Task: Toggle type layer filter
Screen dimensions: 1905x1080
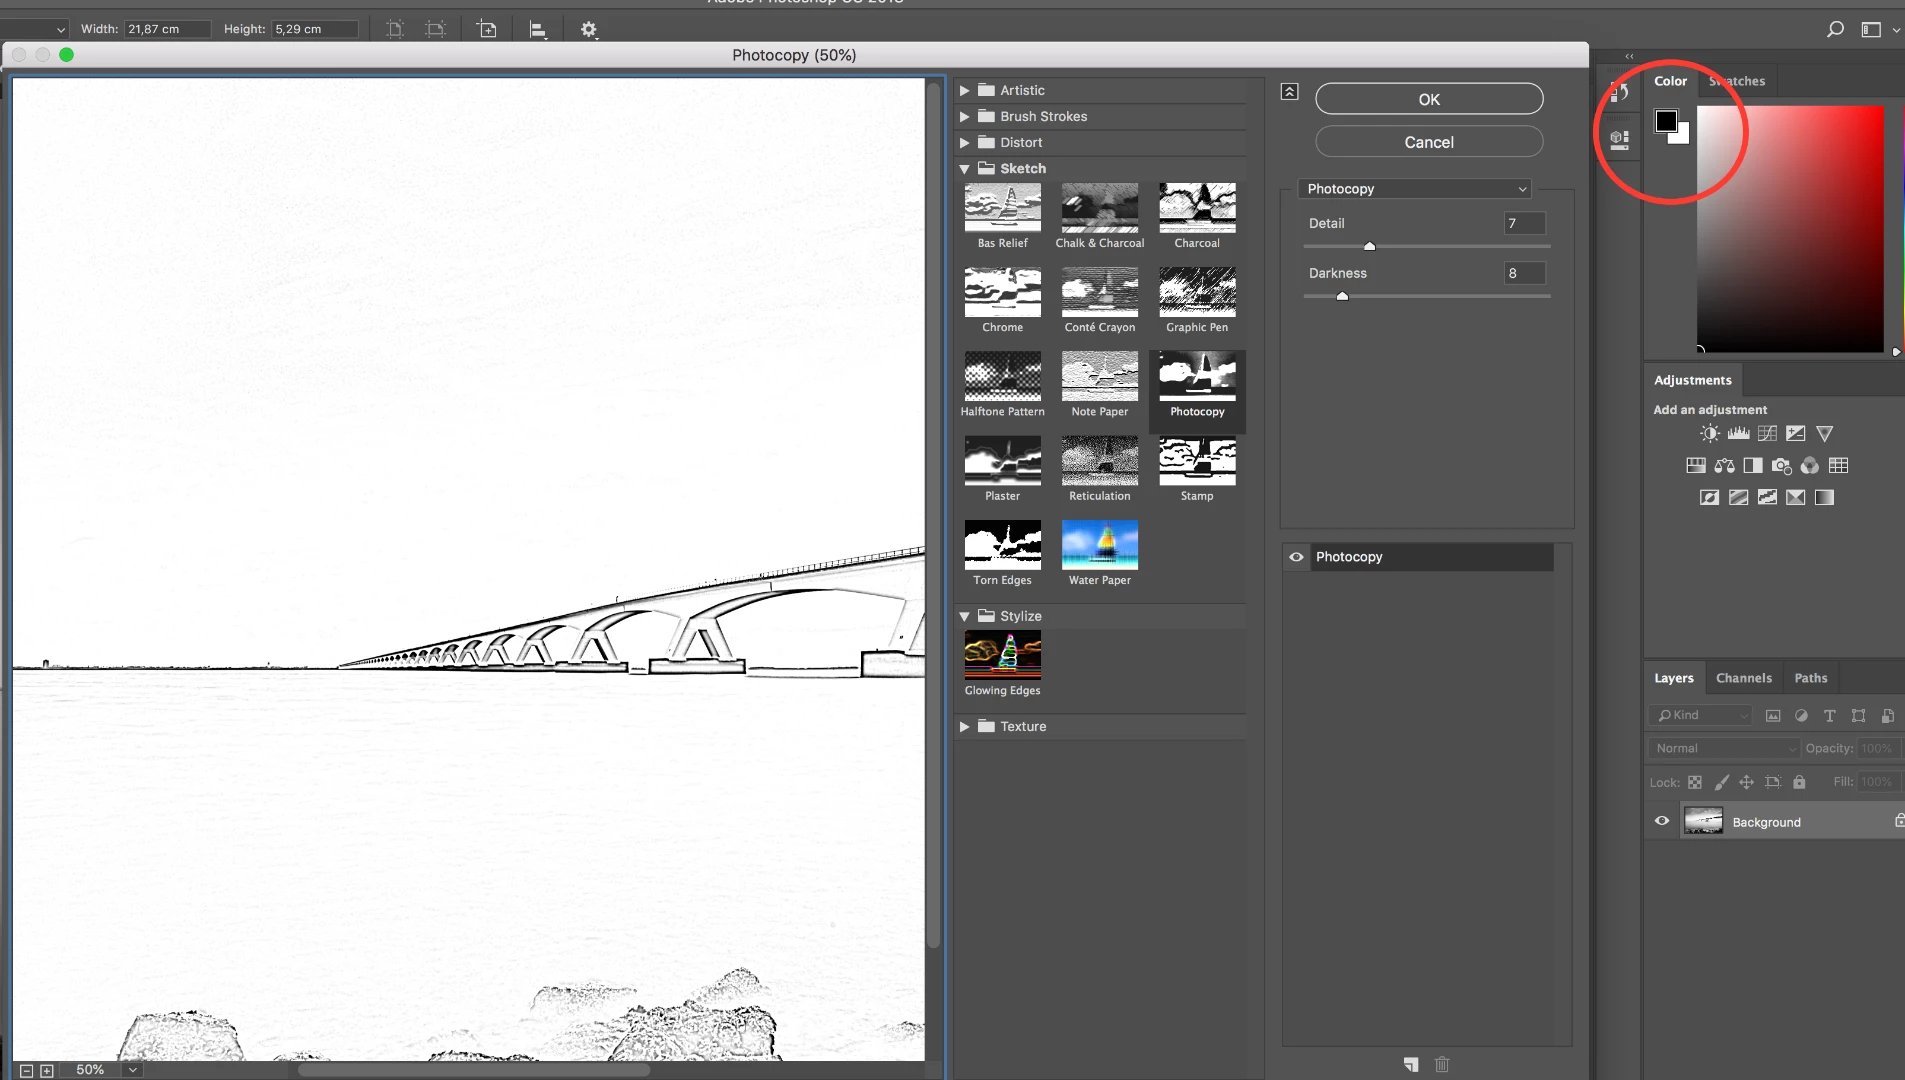Action: point(1830,716)
